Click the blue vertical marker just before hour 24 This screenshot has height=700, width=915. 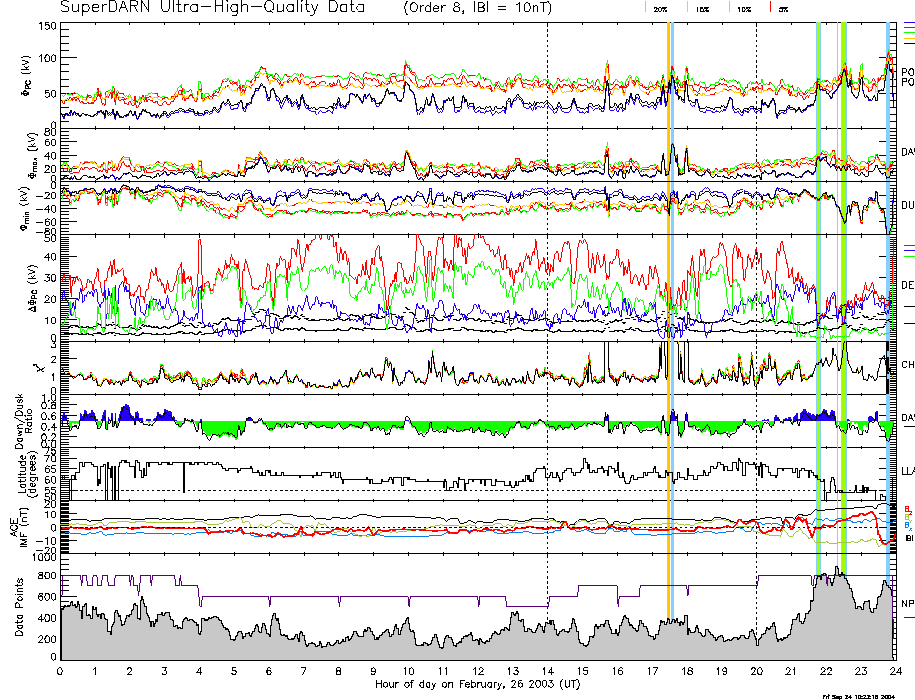[887, 300]
